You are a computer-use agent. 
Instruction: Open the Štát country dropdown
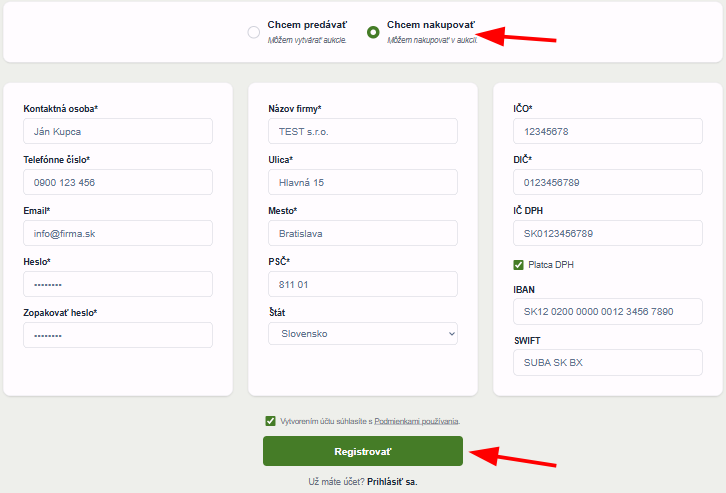pyautogui.click(x=362, y=334)
